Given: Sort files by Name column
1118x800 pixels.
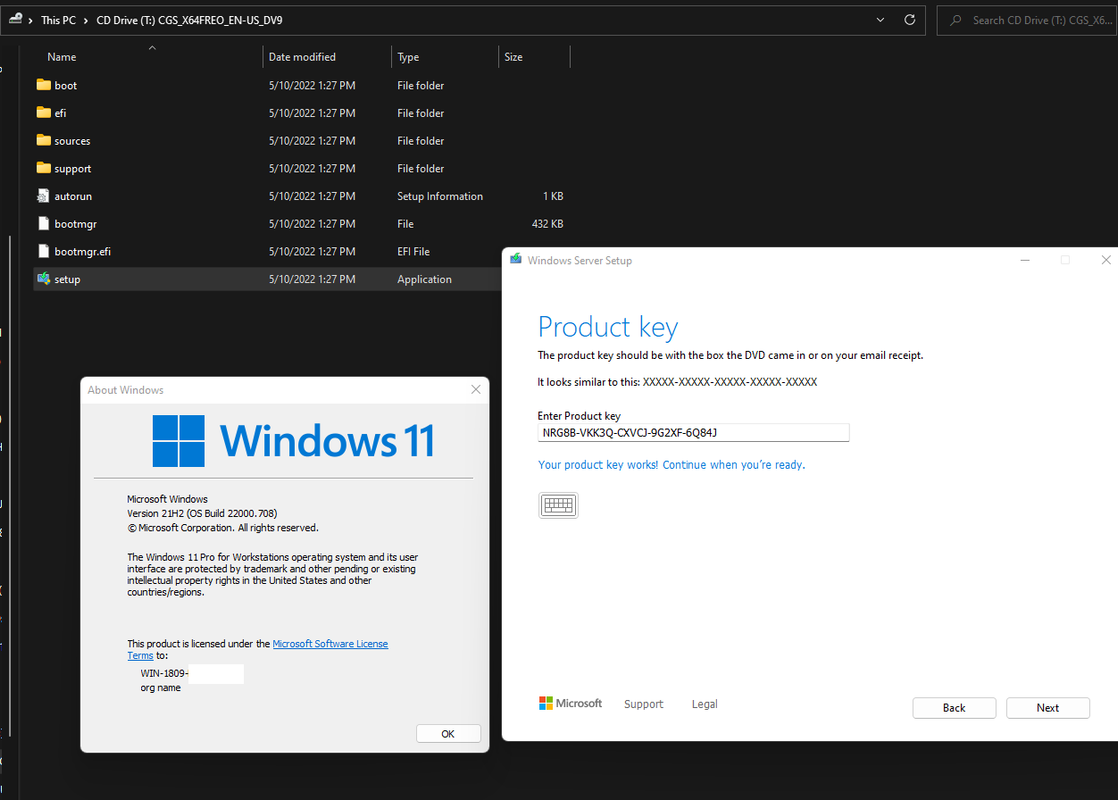Looking at the screenshot, I should tap(61, 57).
